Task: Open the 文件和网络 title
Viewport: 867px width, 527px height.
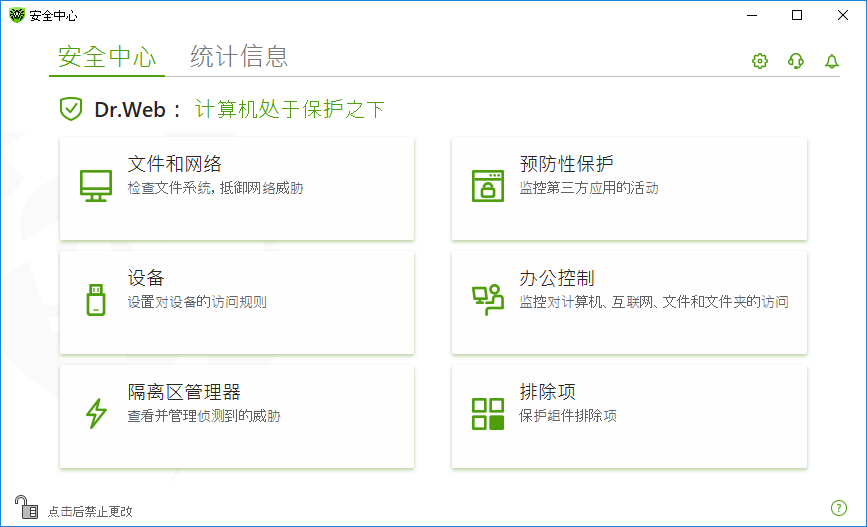Action: pos(175,164)
